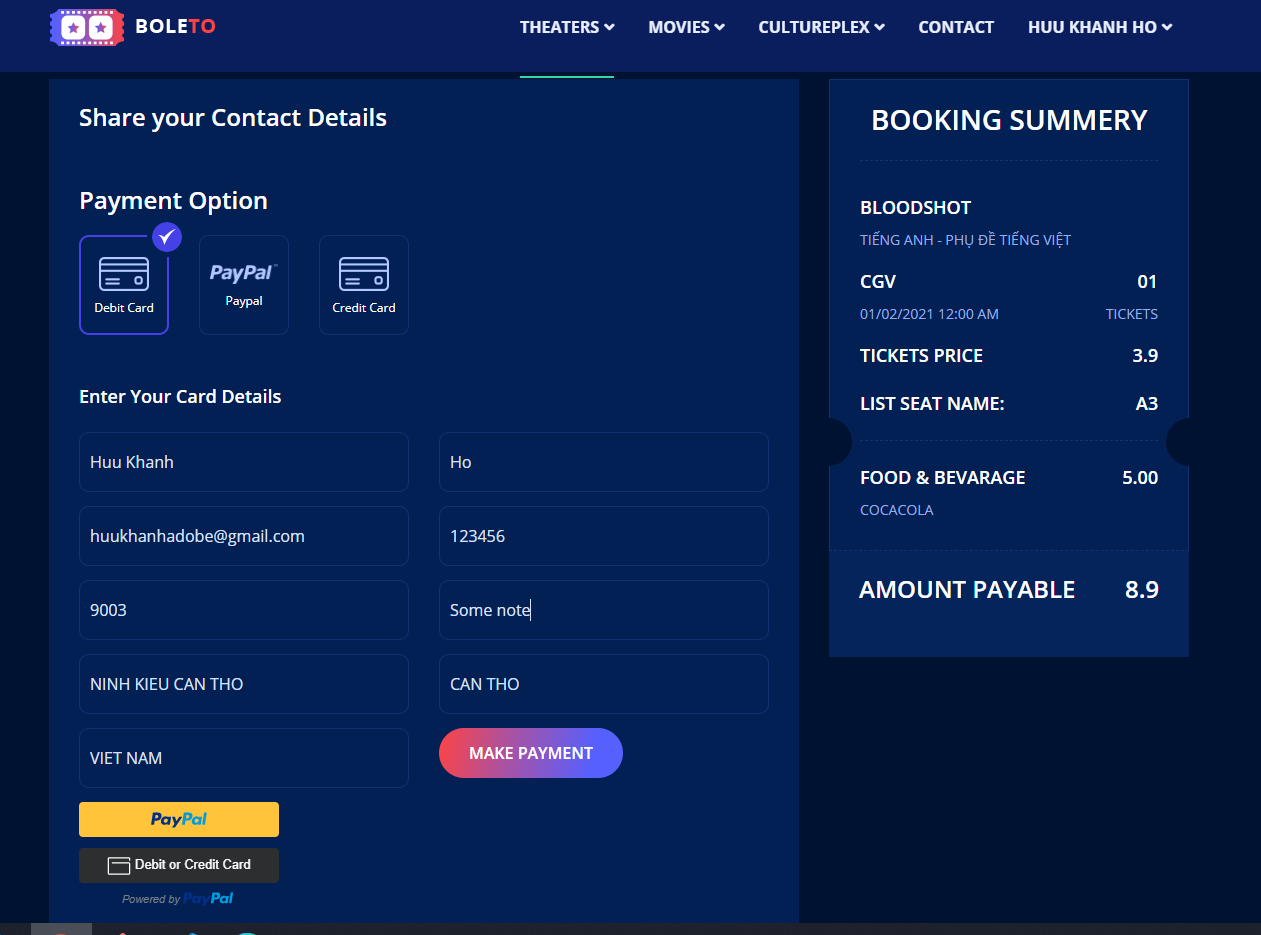Click the first name field containing Huu Khanh
The image size is (1261, 935).
(x=244, y=462)
